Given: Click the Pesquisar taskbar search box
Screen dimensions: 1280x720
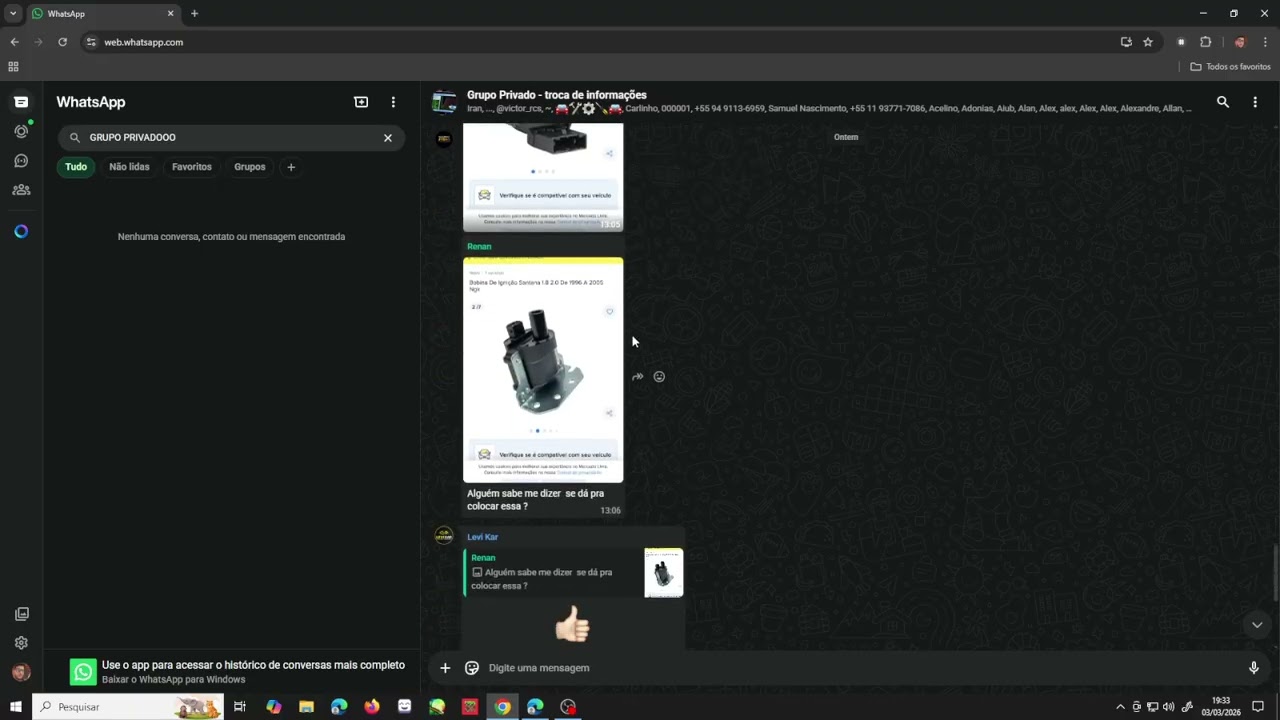Looking at the screenshot, I should tap(128, 707).
